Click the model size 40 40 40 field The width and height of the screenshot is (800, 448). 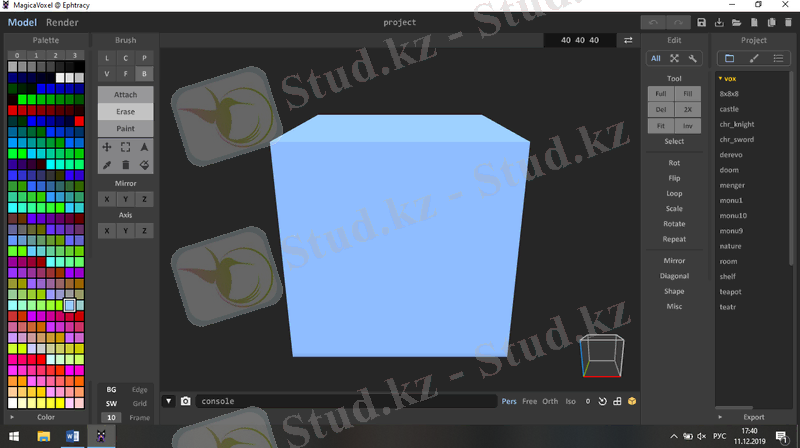point(580,40)
